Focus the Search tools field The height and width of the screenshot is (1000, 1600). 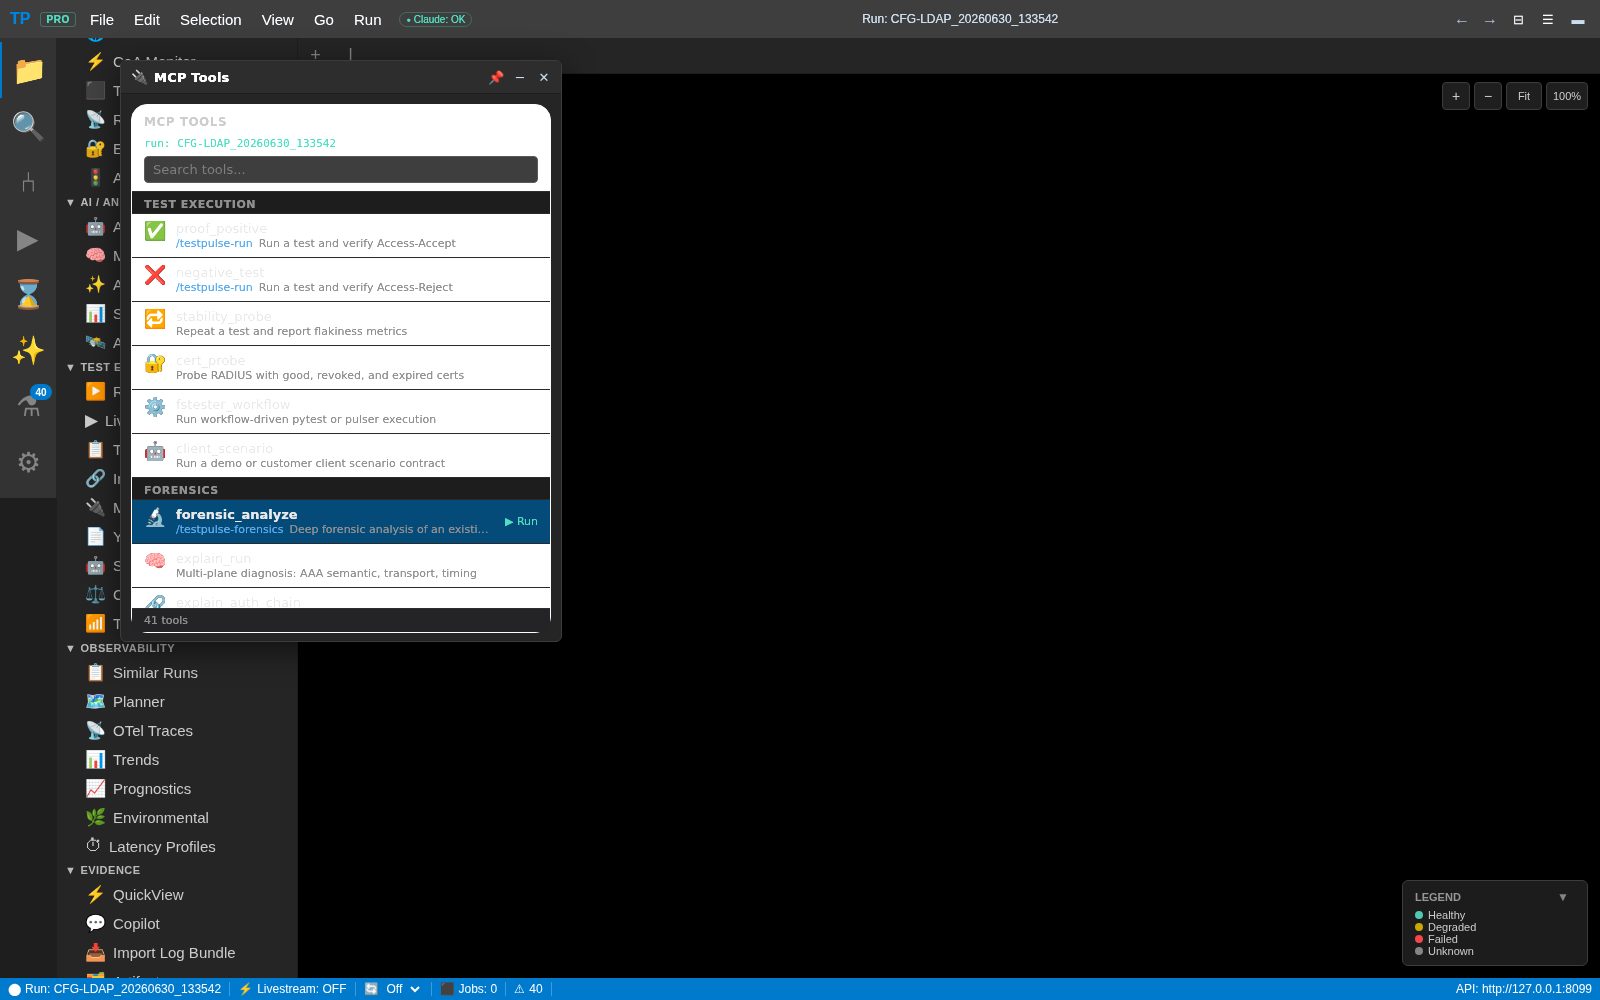[x=341, y=170]
